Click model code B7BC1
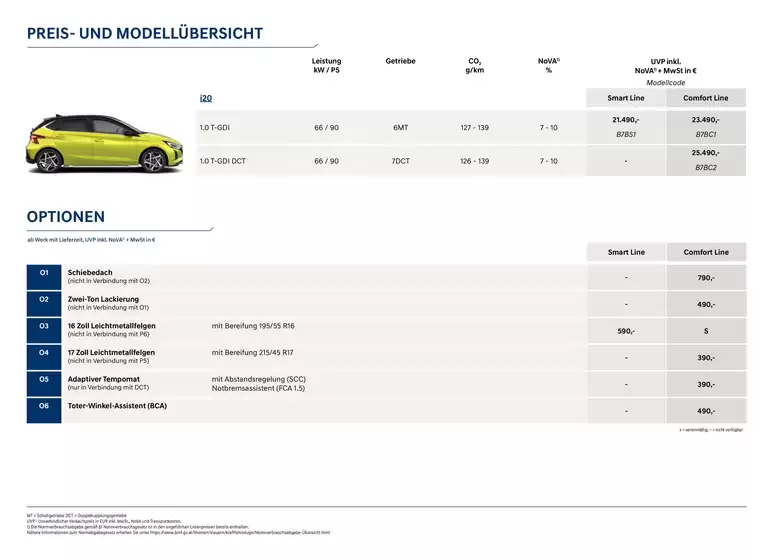This screenshot has height=560, width=773. pyautogui.click(x=705, y=134)
